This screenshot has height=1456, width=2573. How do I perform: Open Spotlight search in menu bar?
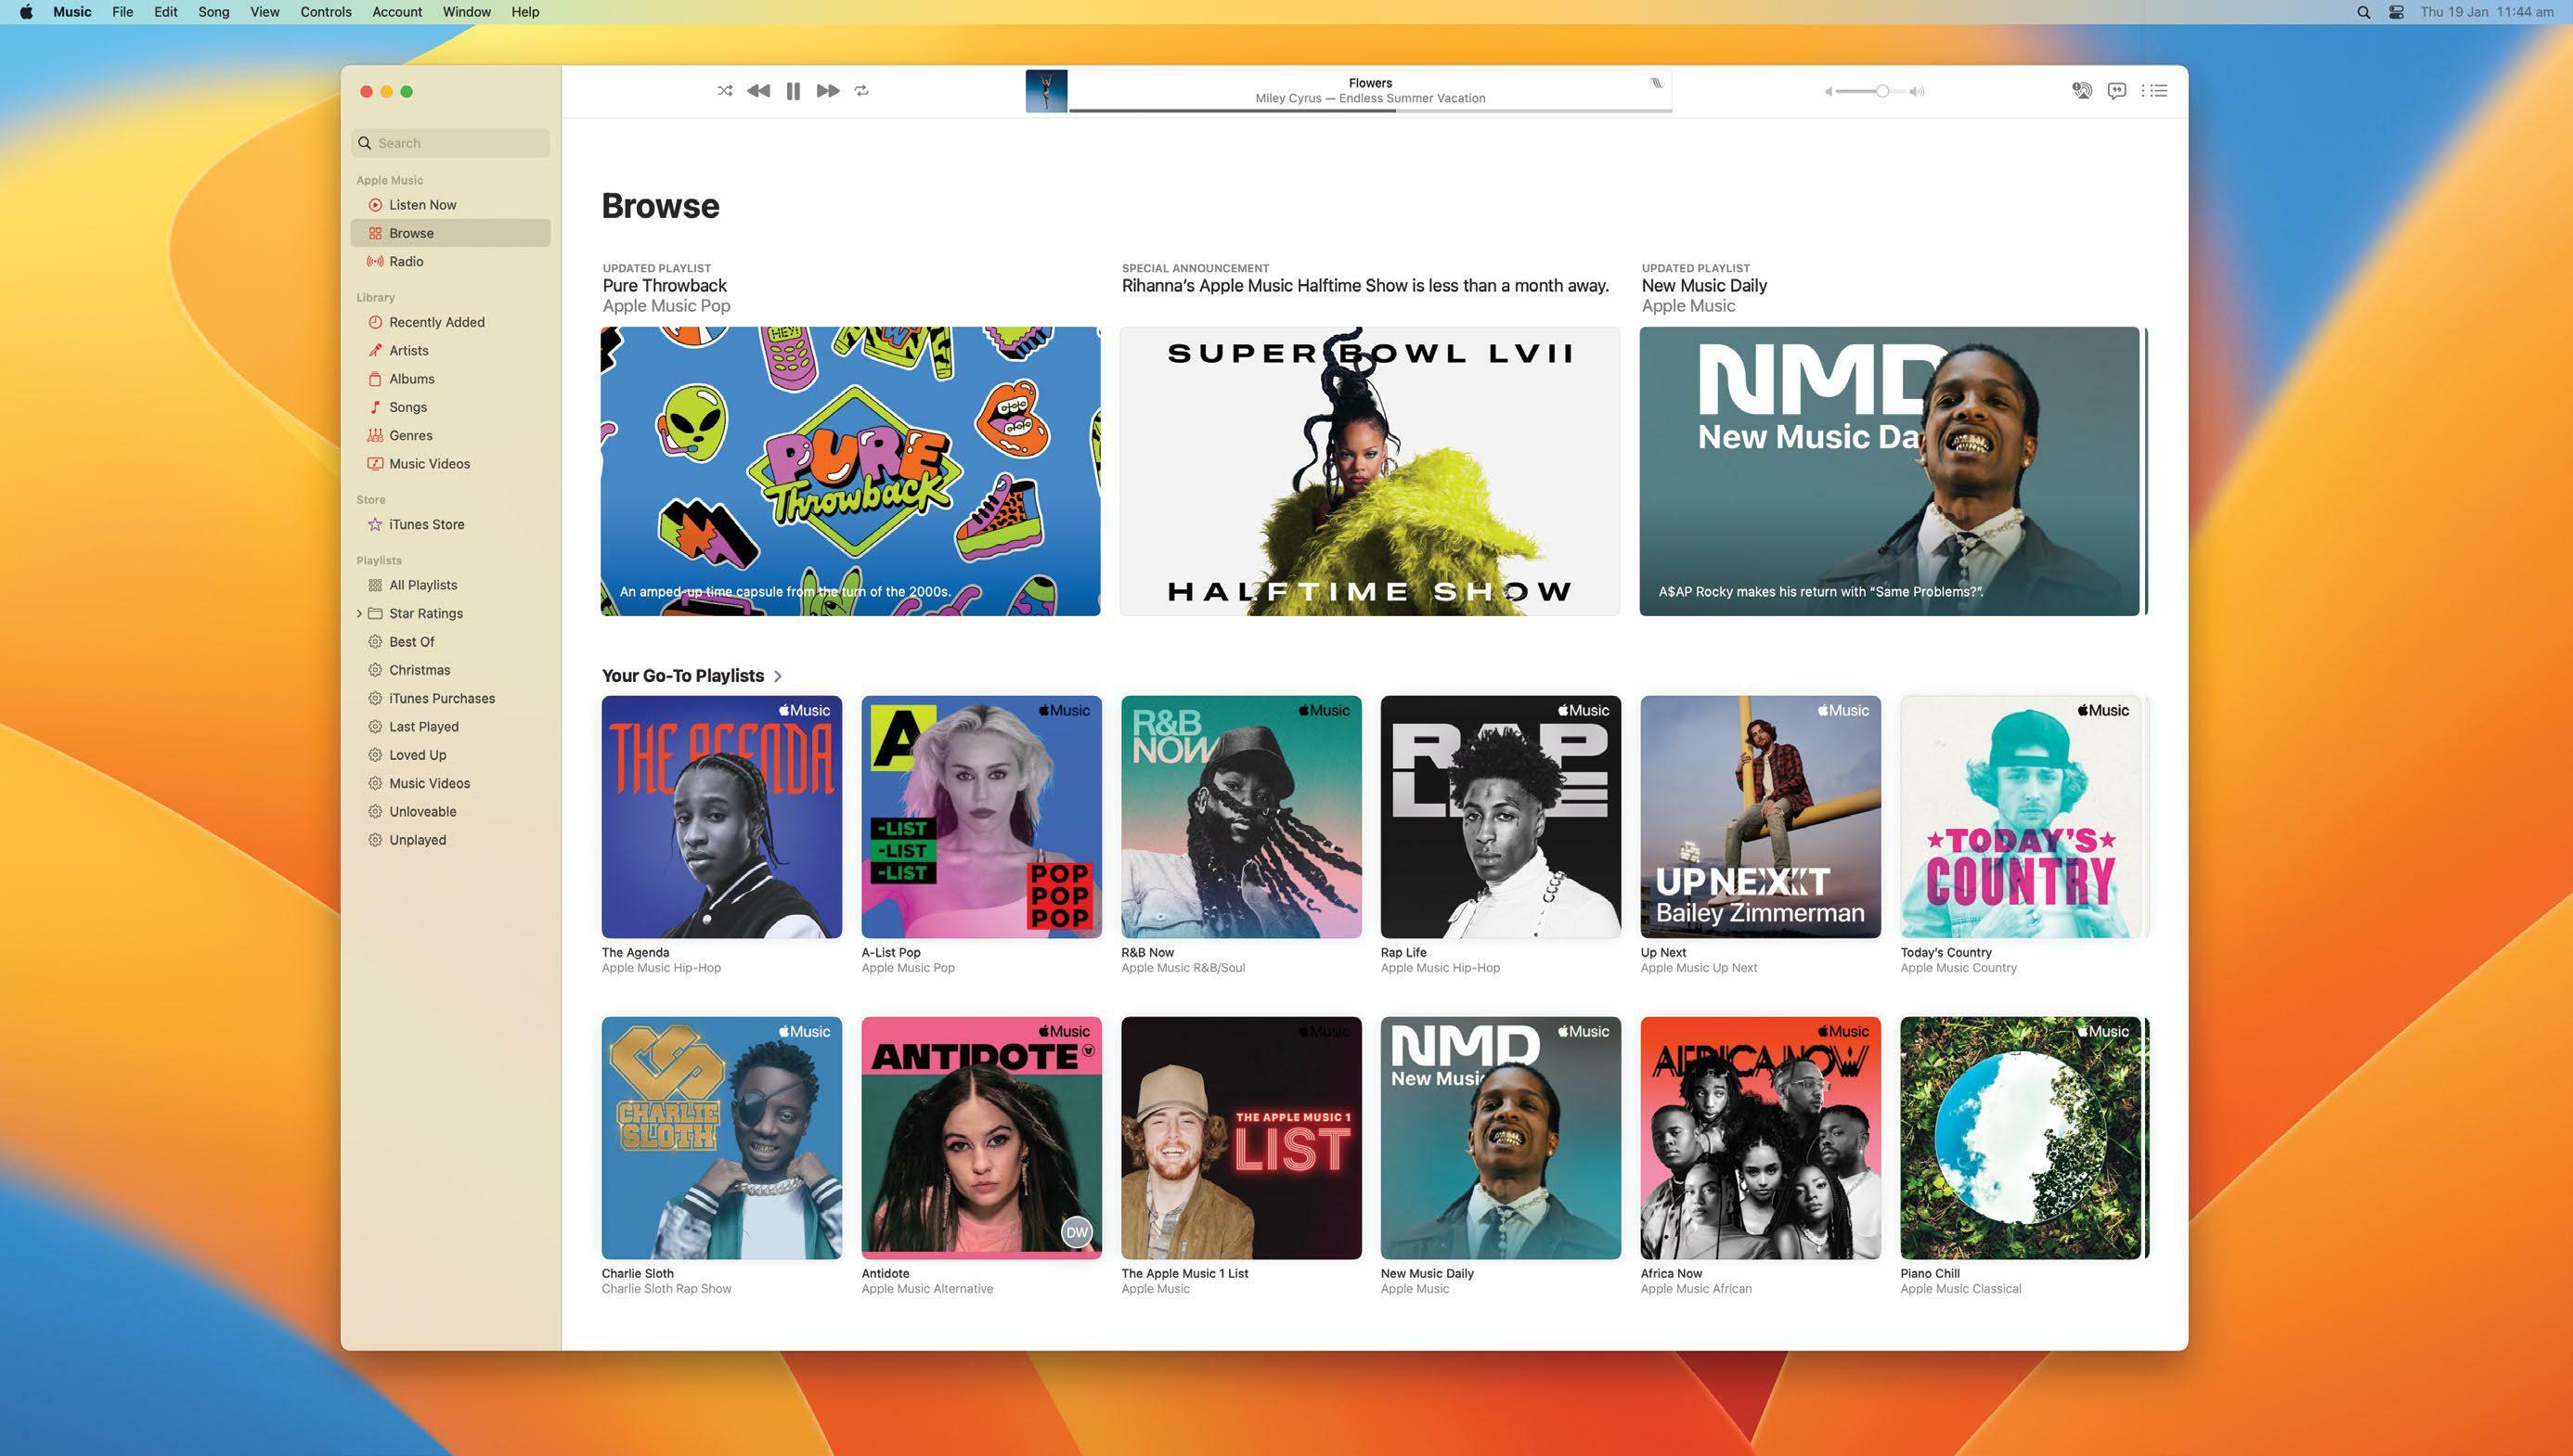2363,12
